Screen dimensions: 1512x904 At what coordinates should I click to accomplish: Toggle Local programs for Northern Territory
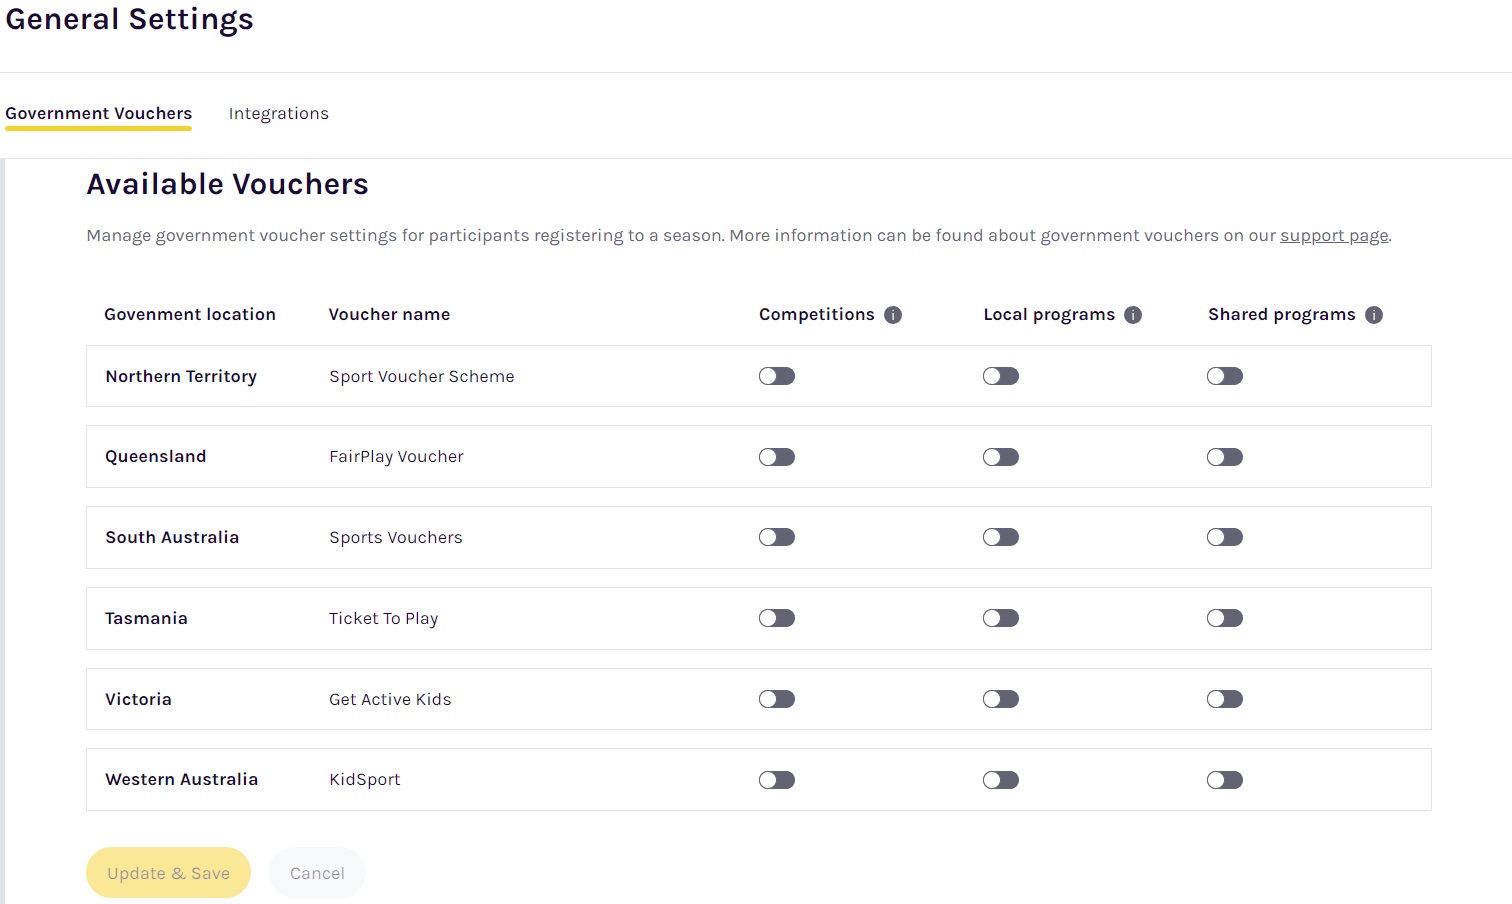pyautogui.click(x=1000, y=376)
